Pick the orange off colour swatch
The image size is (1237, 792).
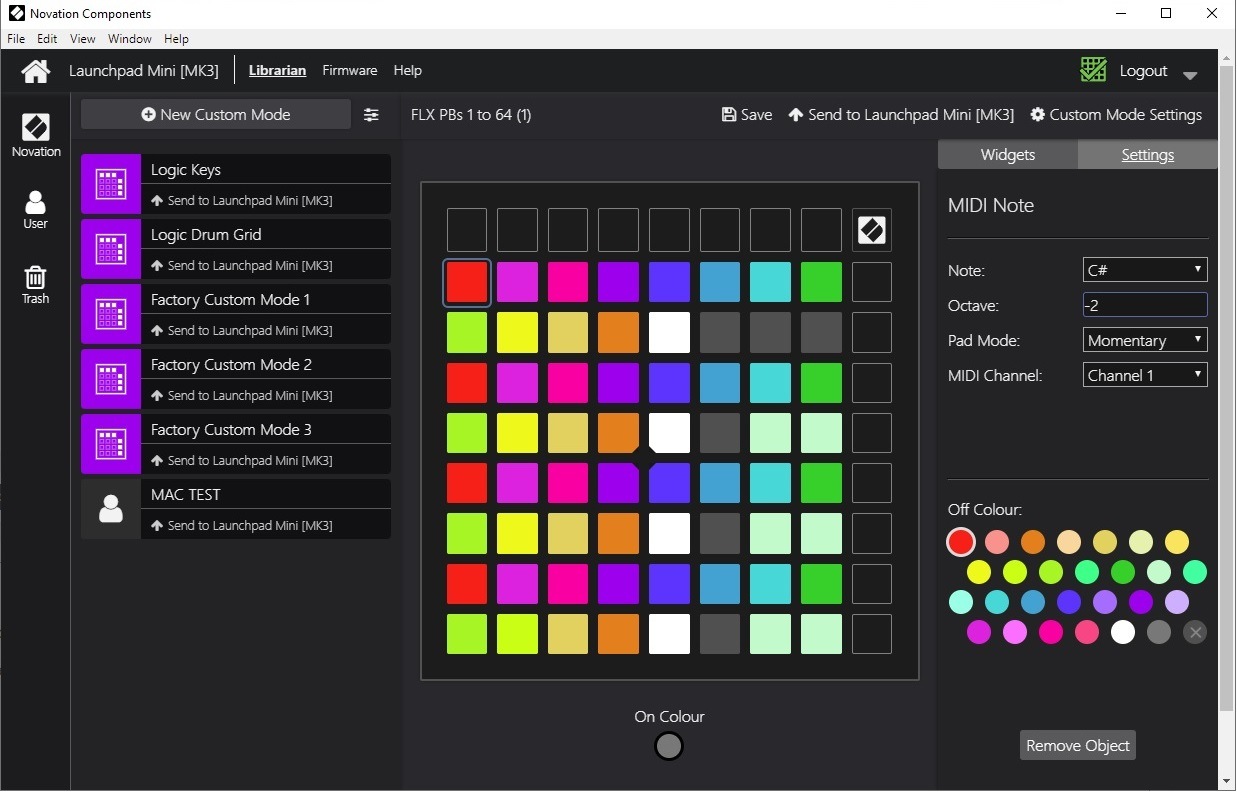(1033, 542)
